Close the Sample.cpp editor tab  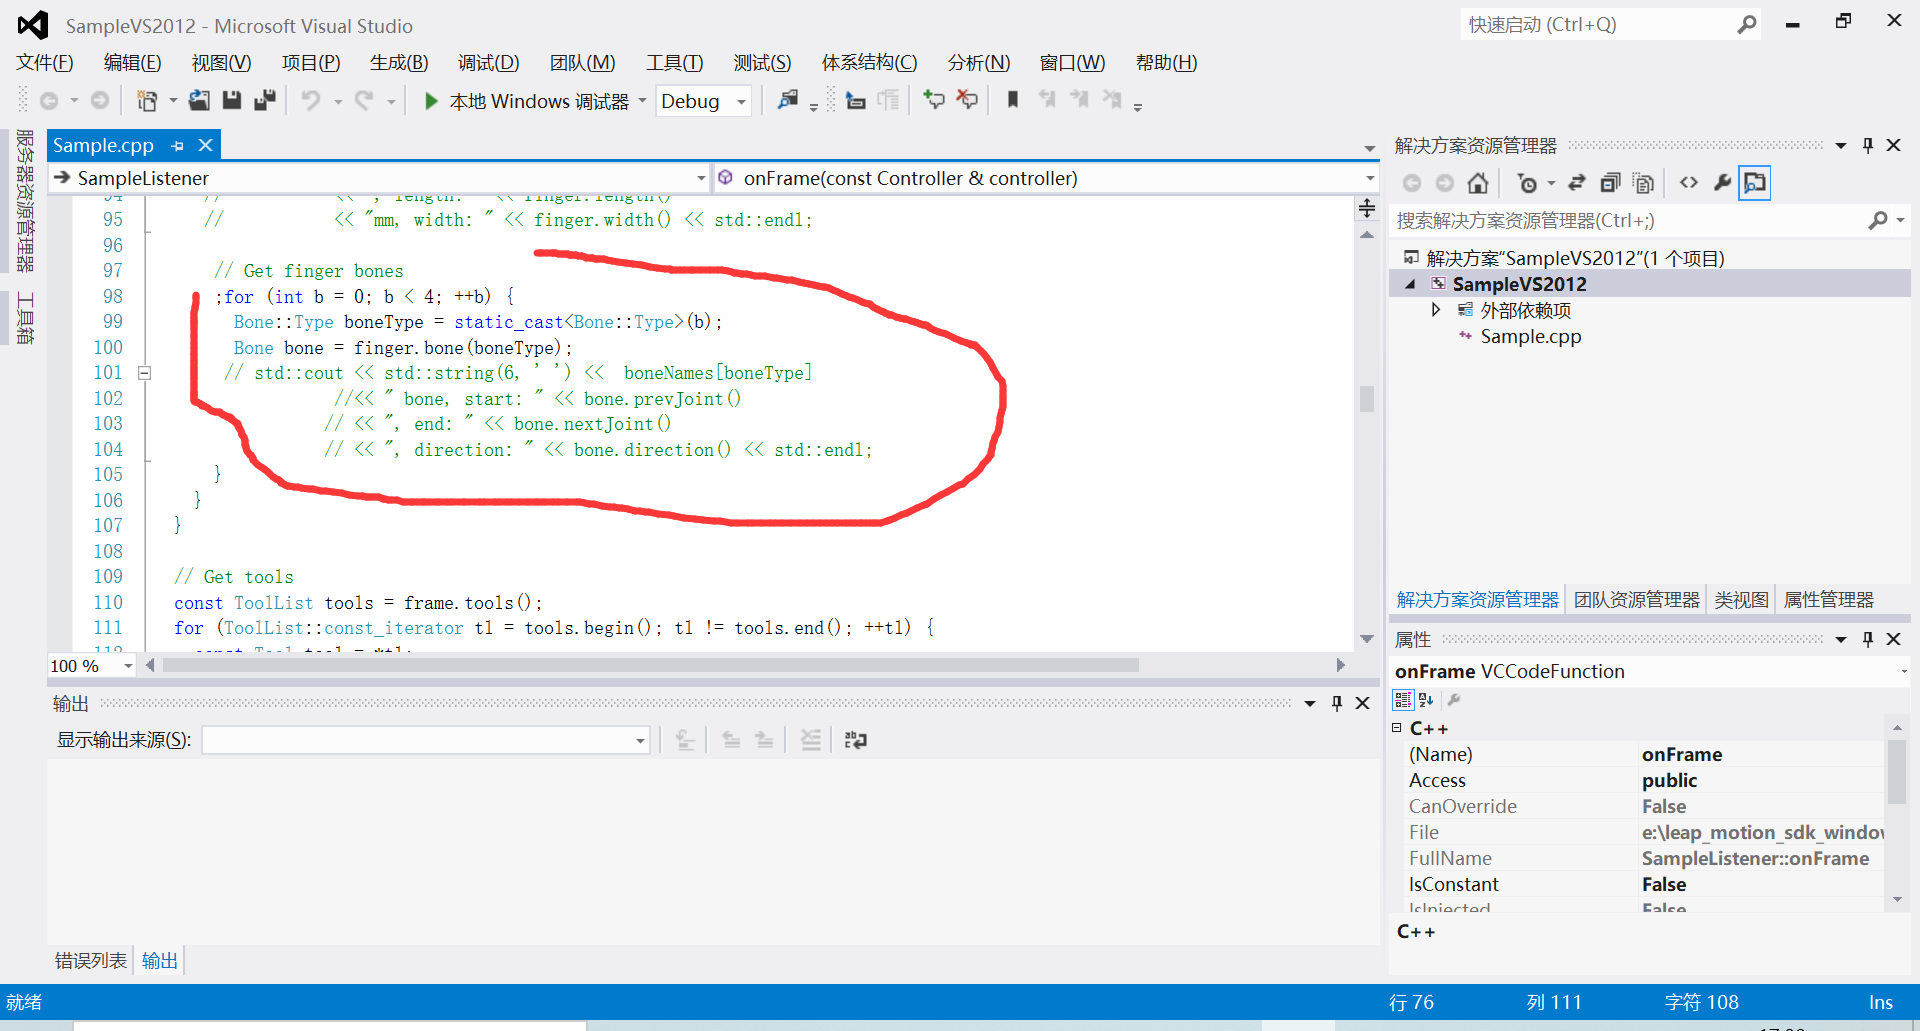point(206,145)
